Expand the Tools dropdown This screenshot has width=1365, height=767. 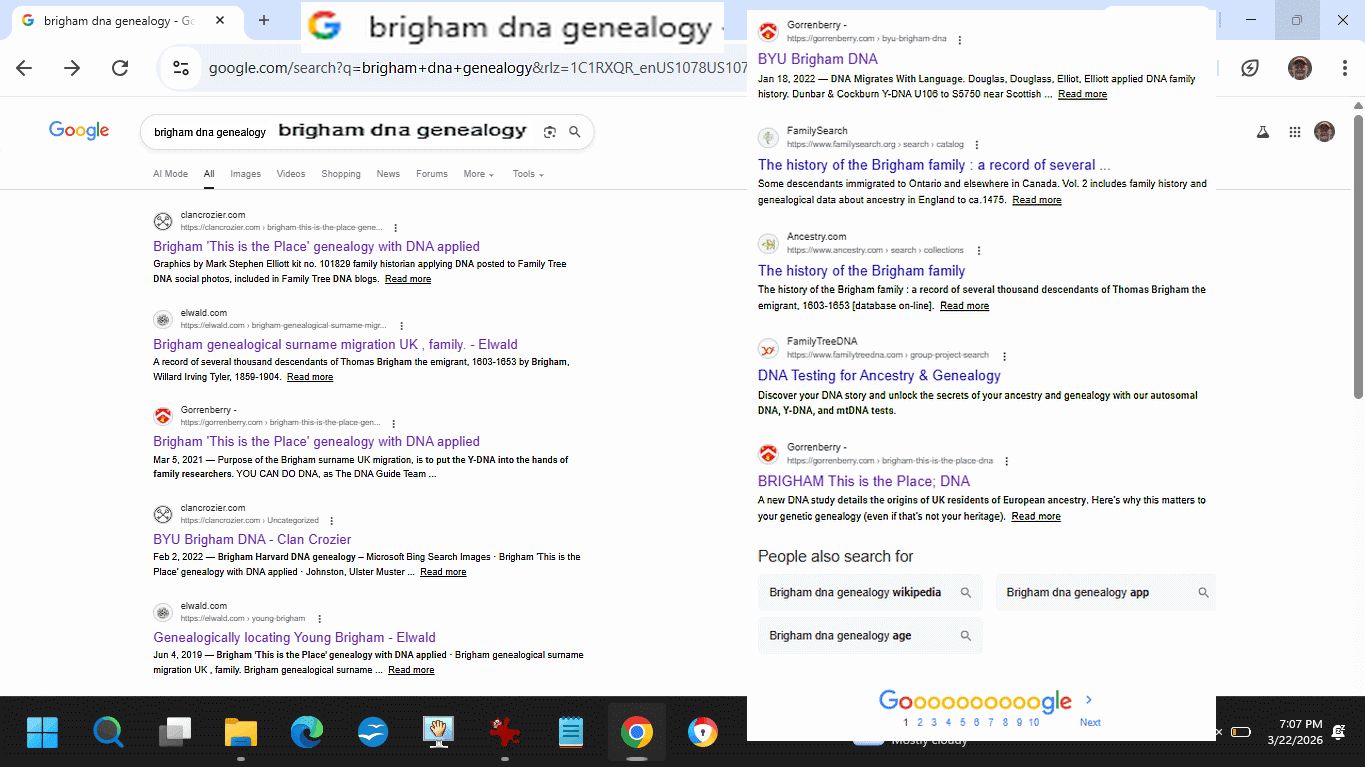point(528,174)
